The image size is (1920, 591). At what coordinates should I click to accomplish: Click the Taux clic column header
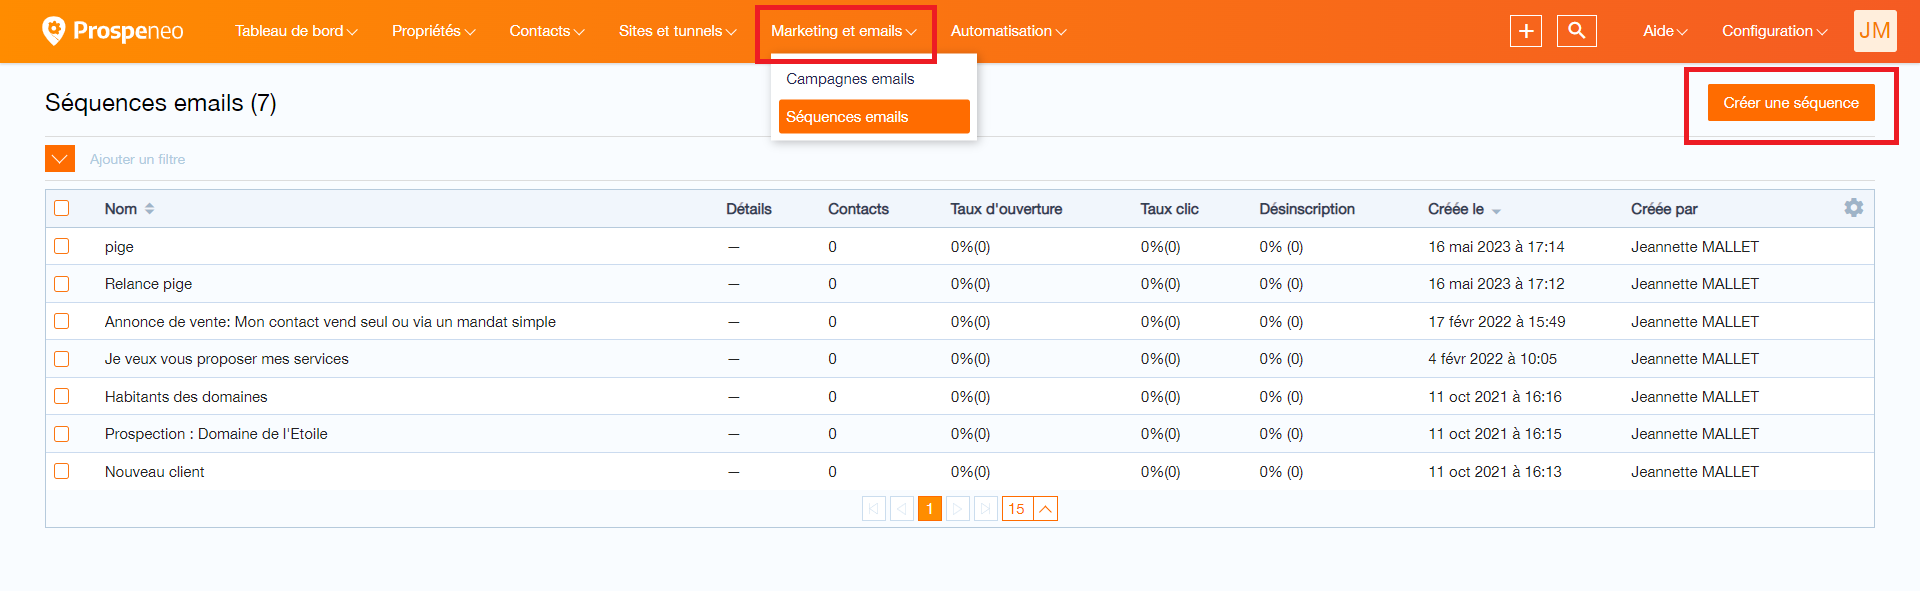1169,209
